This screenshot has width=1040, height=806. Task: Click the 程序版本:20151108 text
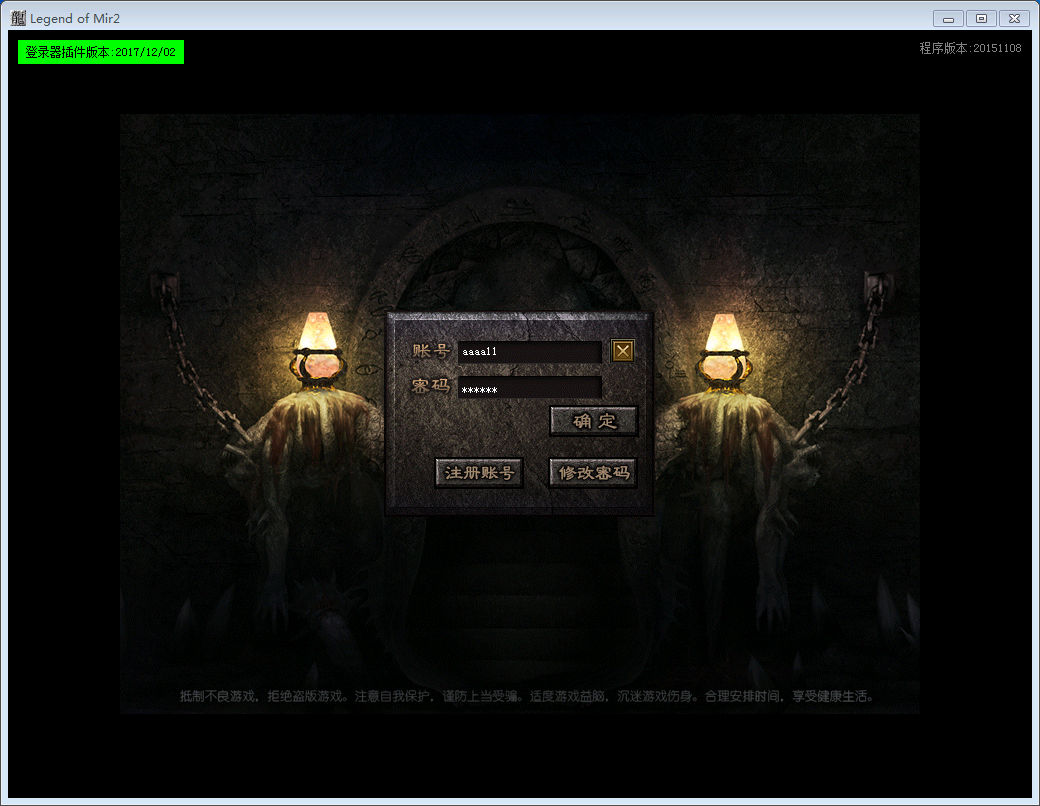click(x=970, y=48)
